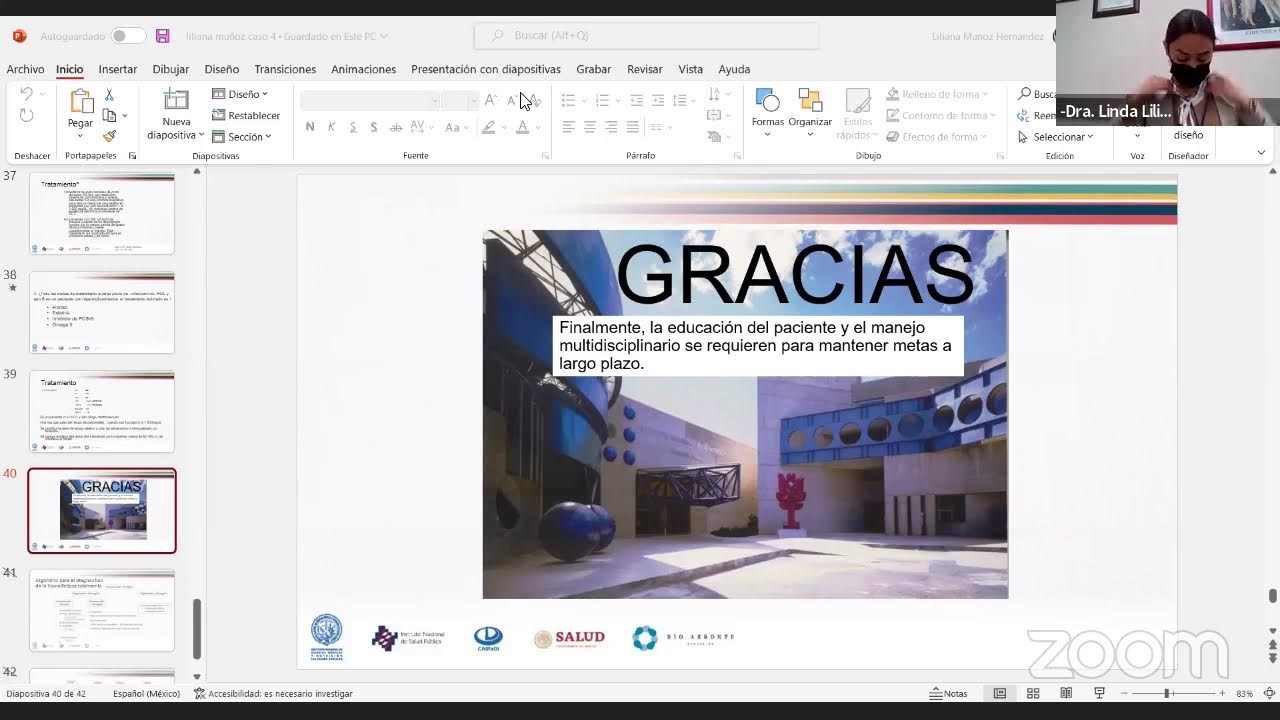Start slideshow from status bar icon
Screen dimensions: 1280x720
point(1099,693)
